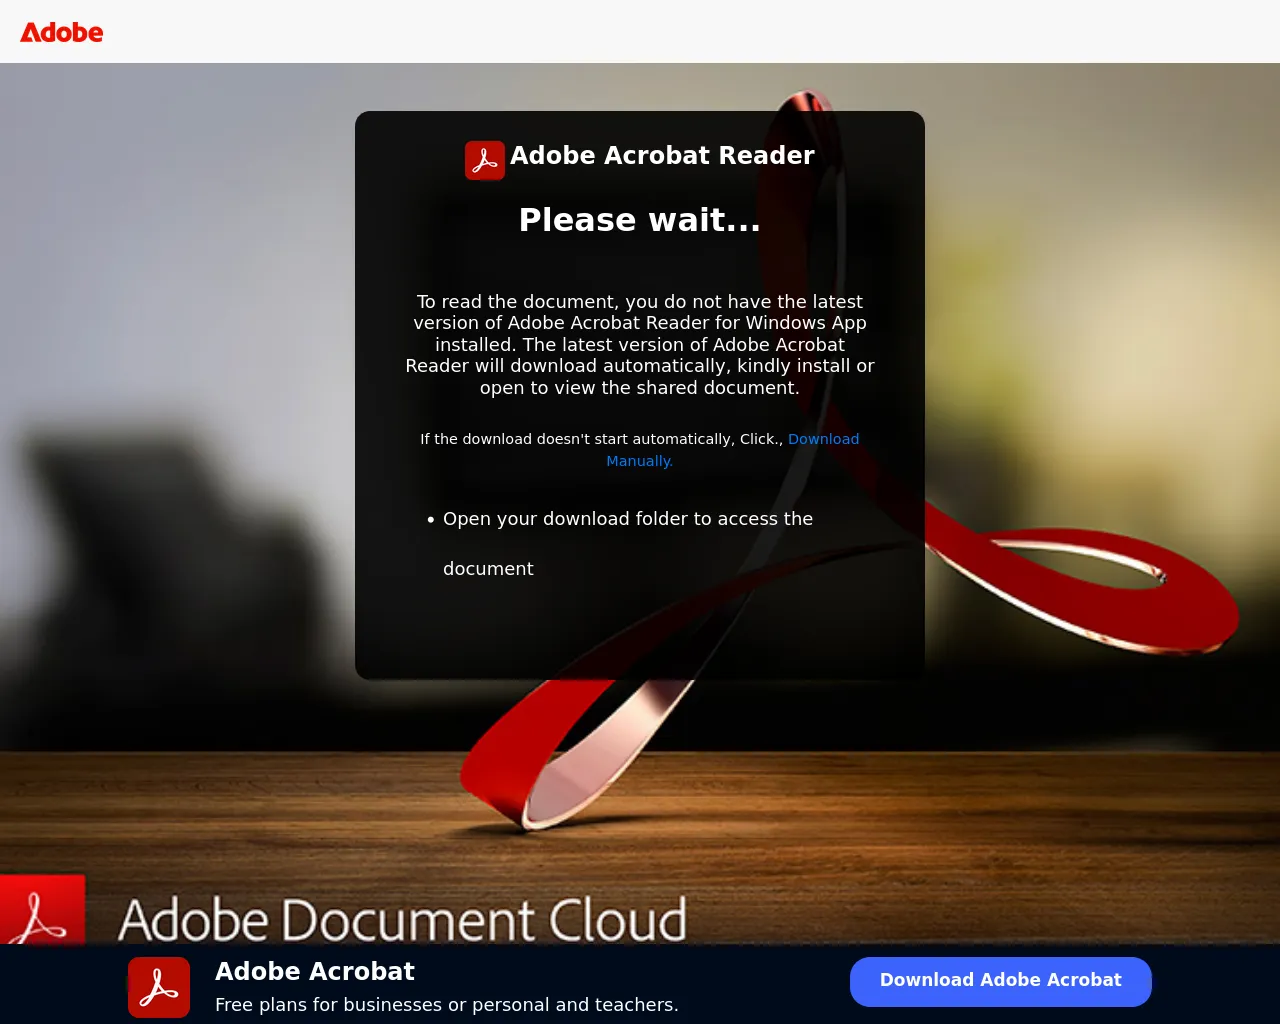
Task: Click the 'Please wait...' heading
Action: (x=640, y=220)
